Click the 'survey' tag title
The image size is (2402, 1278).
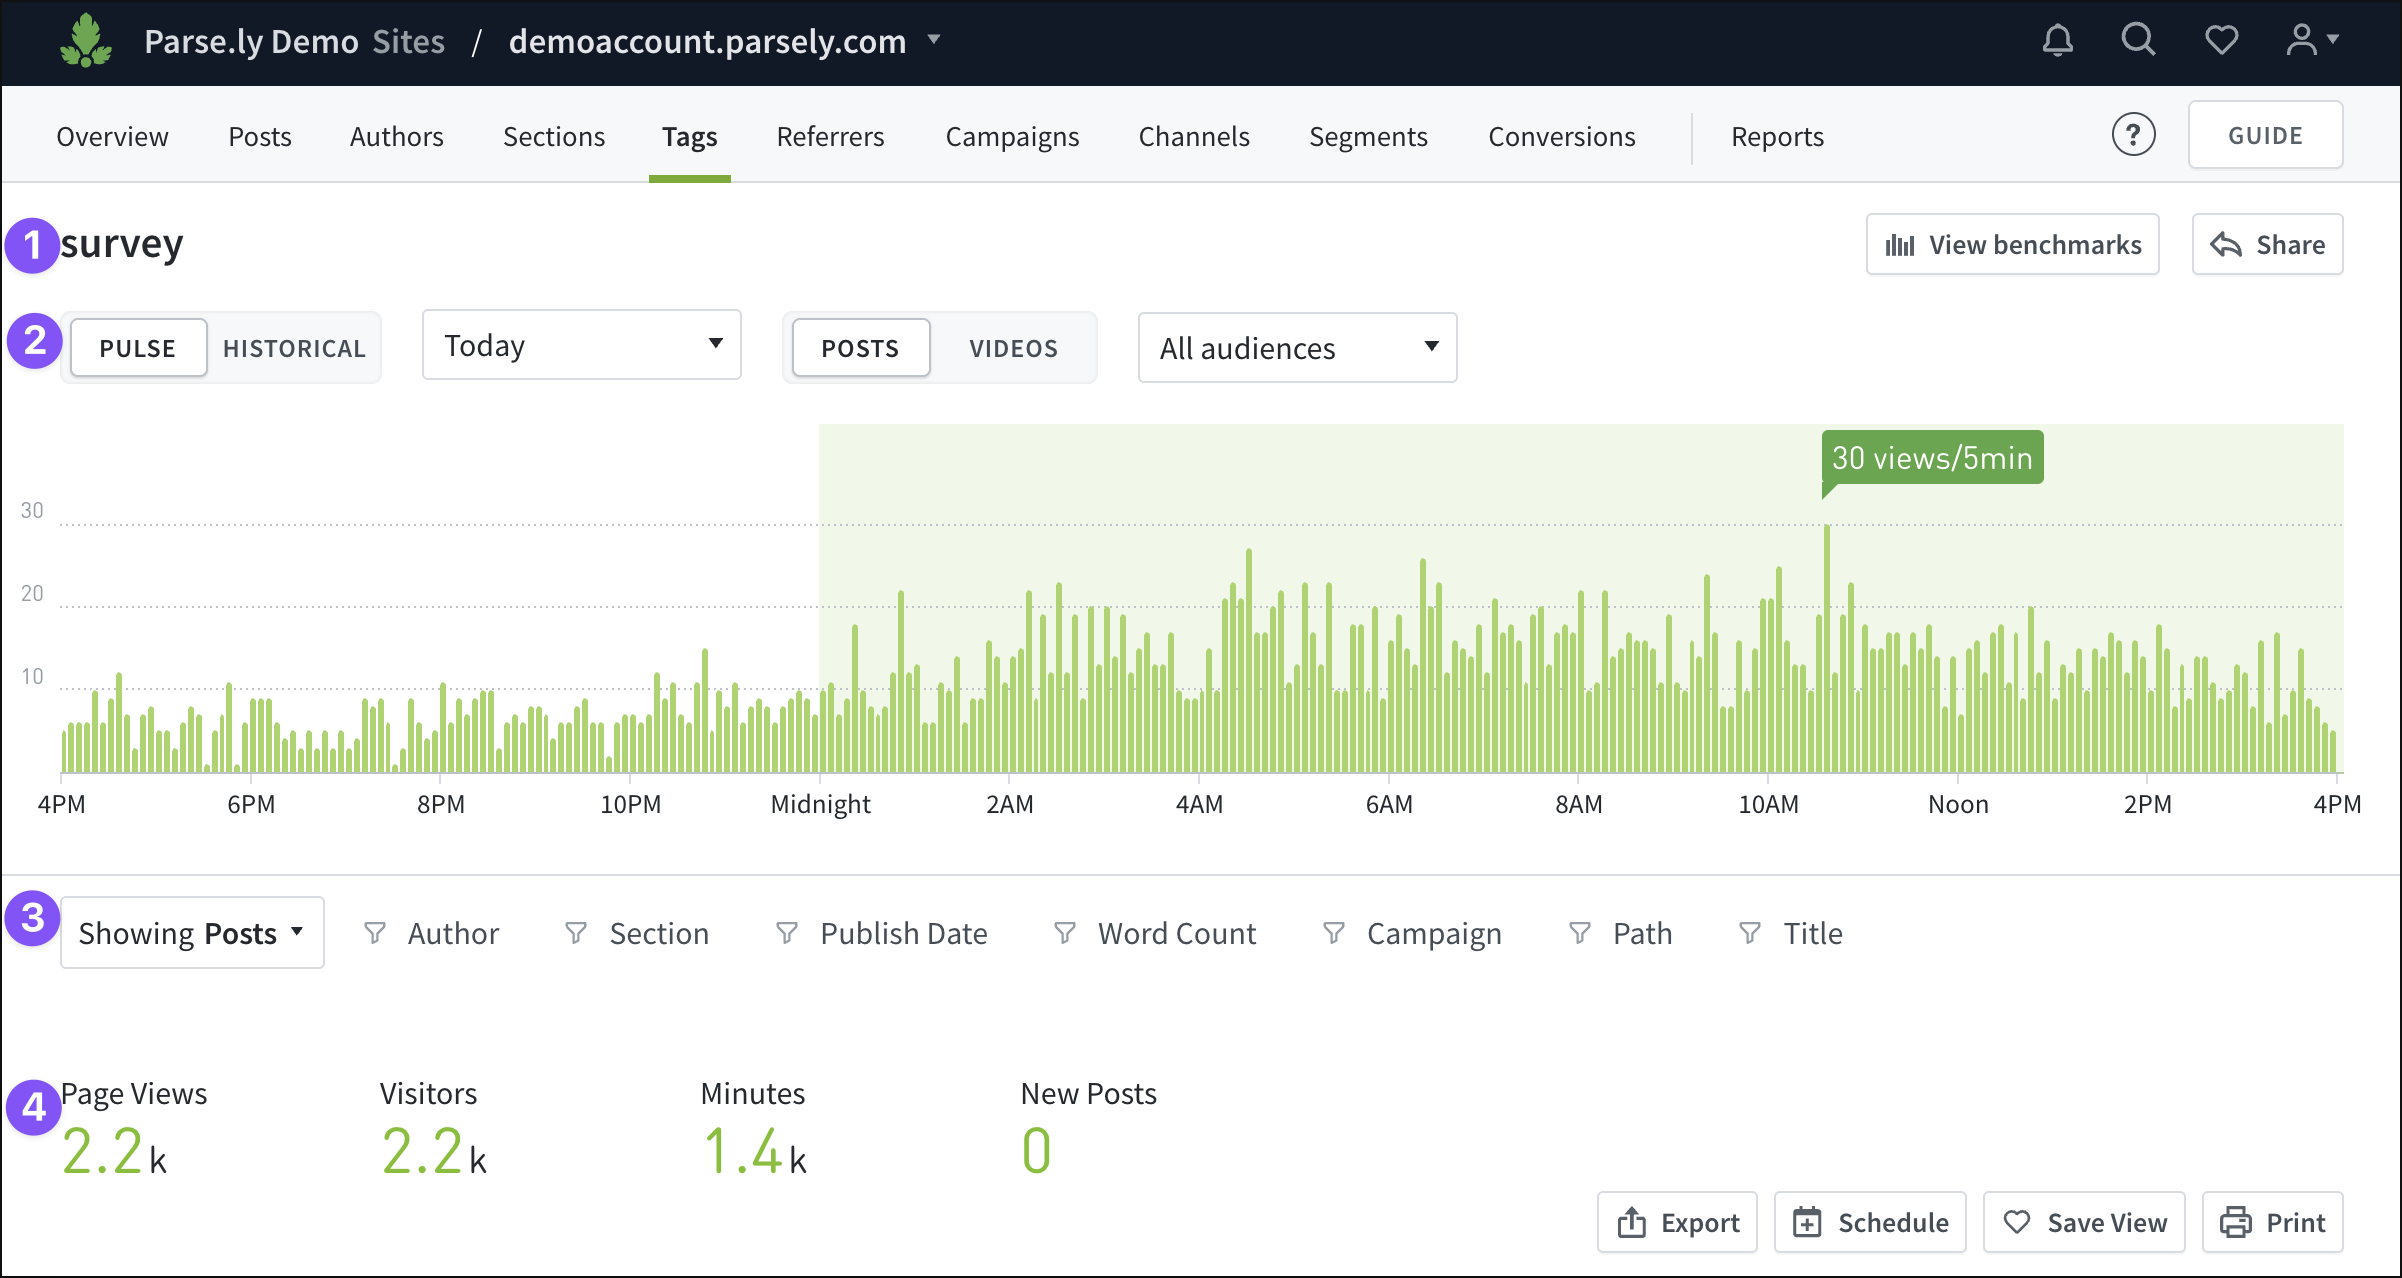[x=122, y=244]
